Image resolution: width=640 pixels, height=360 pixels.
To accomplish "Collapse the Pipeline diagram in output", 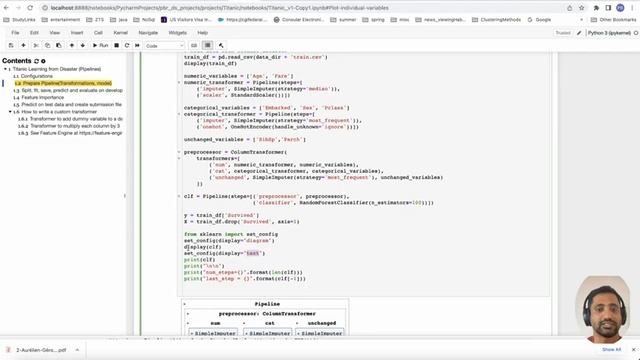I will [x=184, y=304].
